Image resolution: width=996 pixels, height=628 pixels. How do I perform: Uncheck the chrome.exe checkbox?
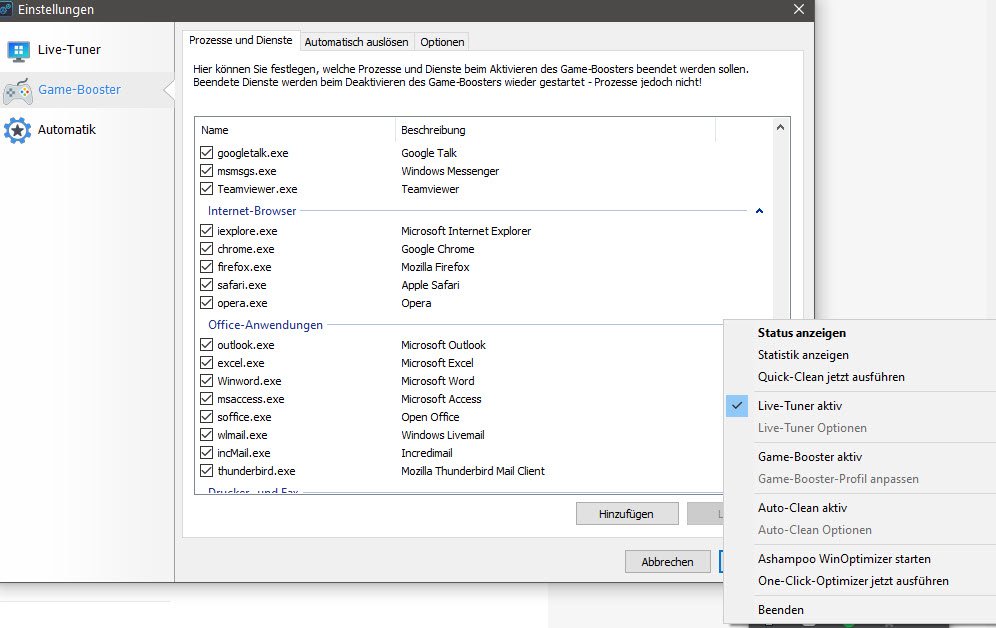[x=207, y=249]
